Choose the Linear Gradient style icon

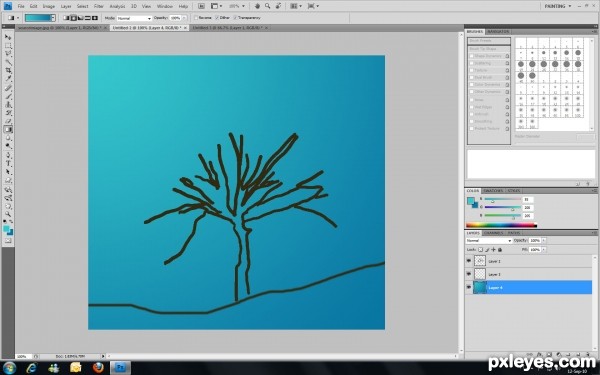point(66,18)
